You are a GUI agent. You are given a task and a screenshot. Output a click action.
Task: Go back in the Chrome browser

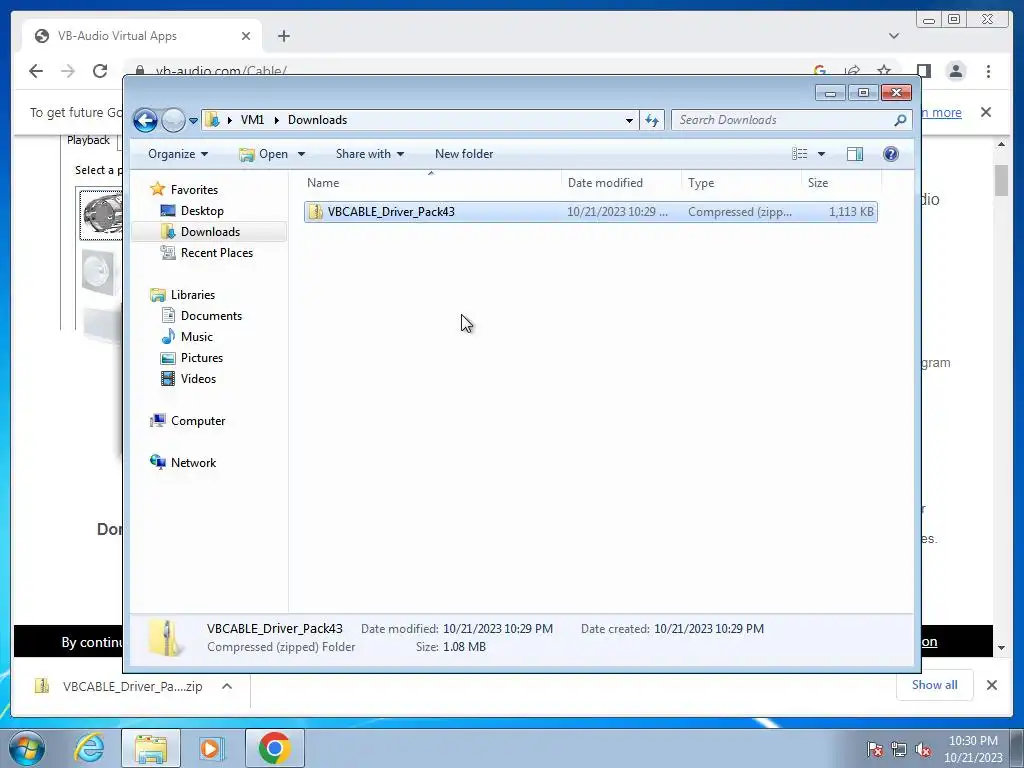(36, 71)
